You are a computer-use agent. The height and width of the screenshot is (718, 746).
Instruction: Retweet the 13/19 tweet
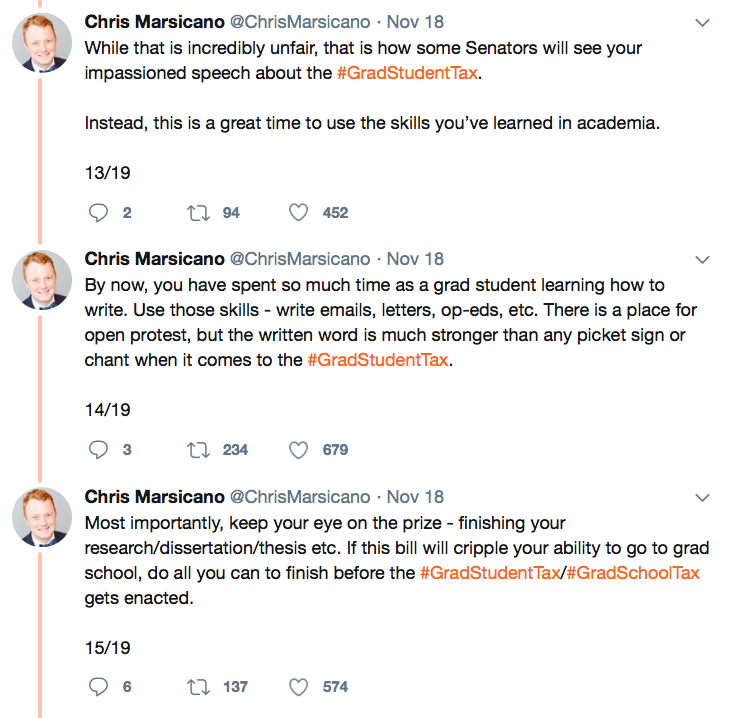click(199, 212)
